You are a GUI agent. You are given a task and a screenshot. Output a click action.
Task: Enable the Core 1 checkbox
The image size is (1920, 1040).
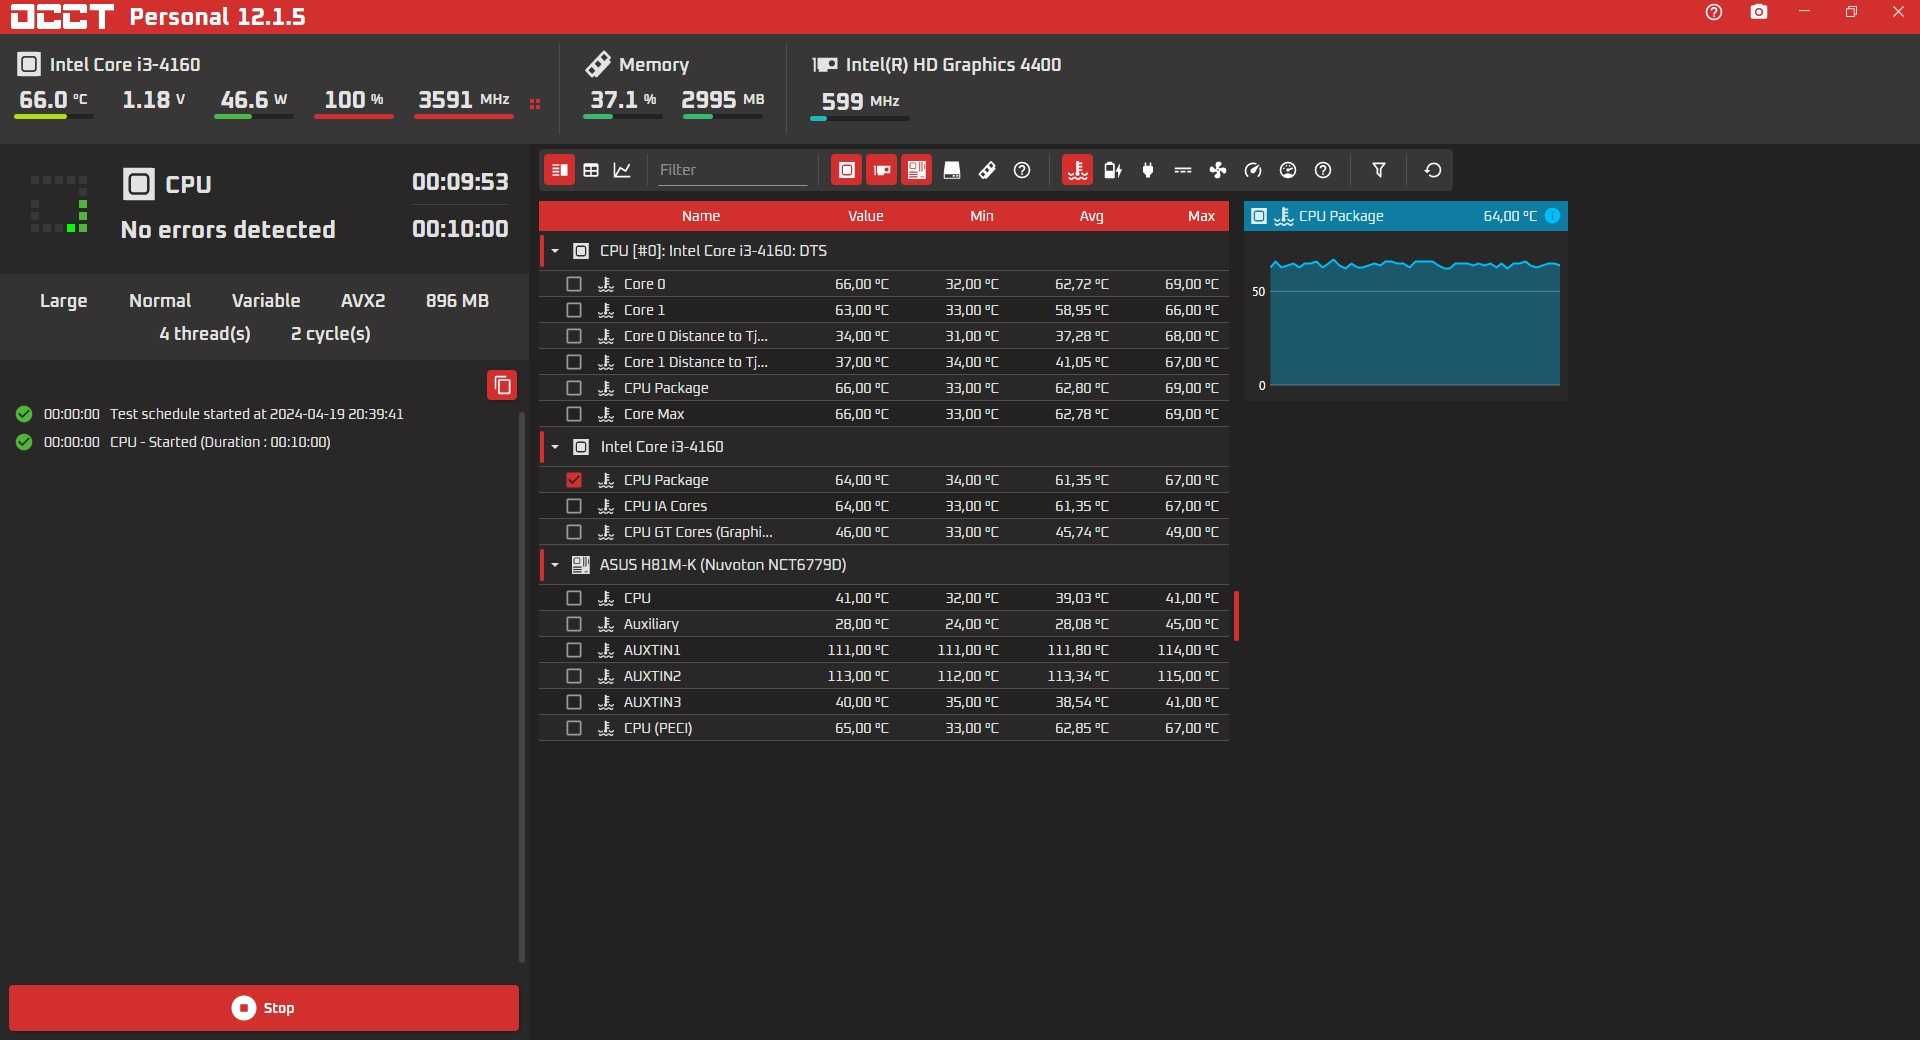[574, 310]
